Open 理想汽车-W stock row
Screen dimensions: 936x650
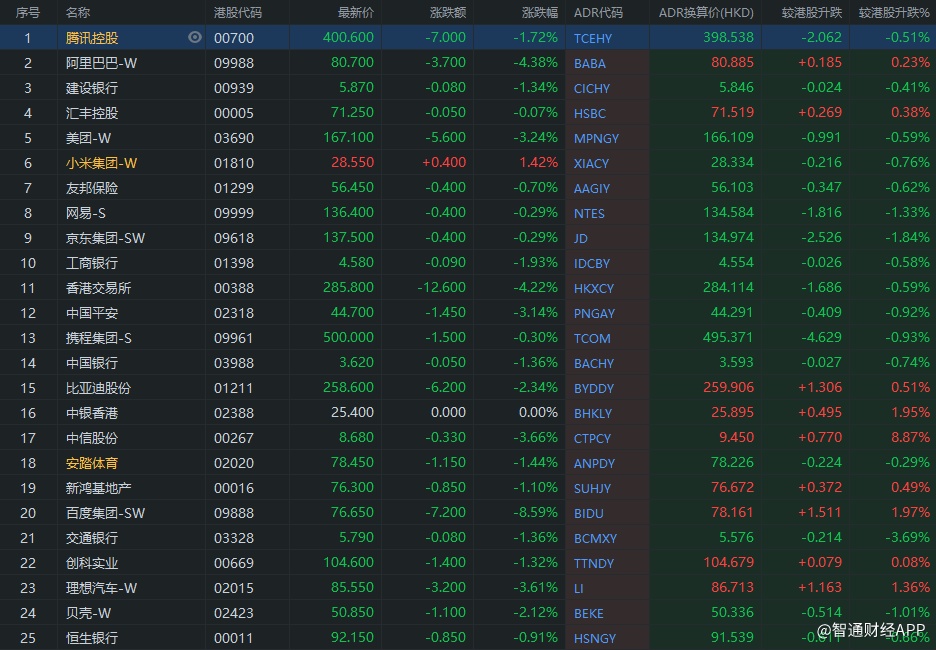[101, 588]
